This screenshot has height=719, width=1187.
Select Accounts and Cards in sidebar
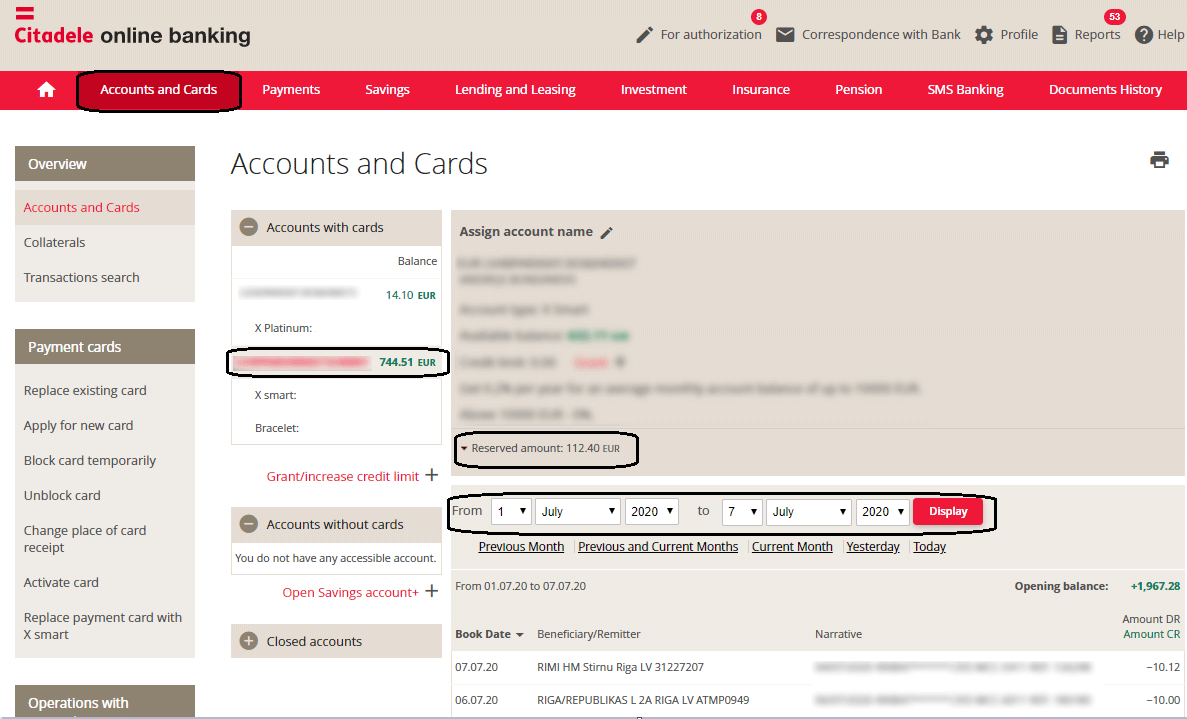pyautogui.click(x=82, y=207)
